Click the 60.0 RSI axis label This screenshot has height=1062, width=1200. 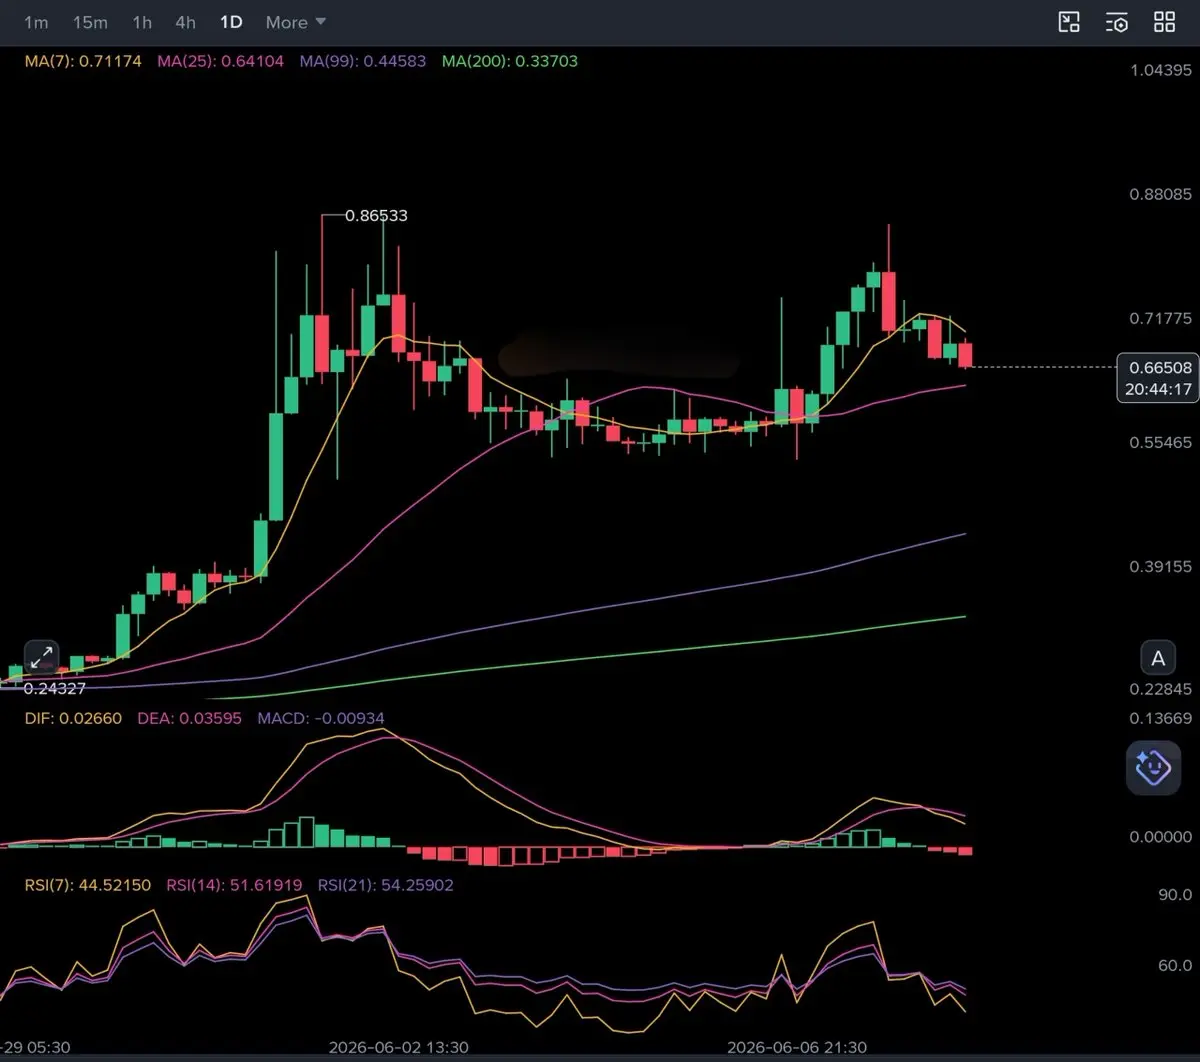click(x=1175, y=966)
